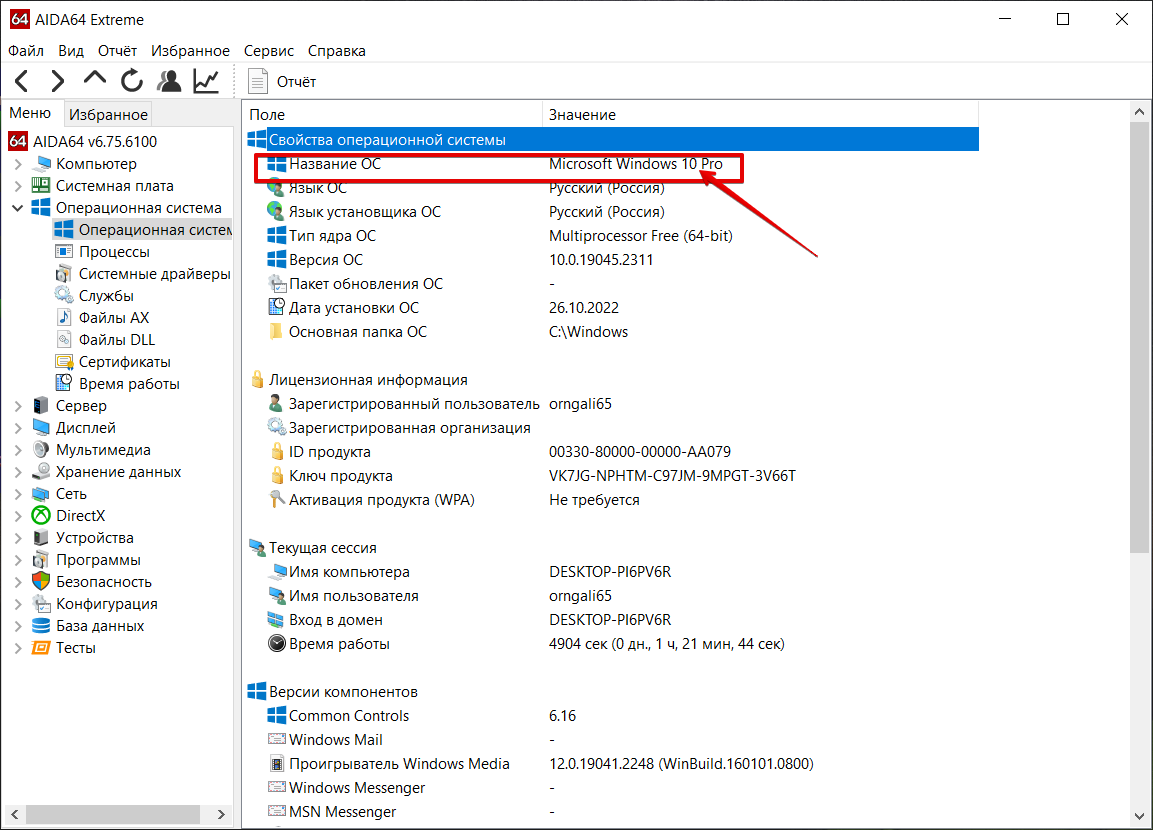The height and width of the screenshot is (830, 1153).
Task: Click the Up level arrow icon
Action: pos(95,80)
